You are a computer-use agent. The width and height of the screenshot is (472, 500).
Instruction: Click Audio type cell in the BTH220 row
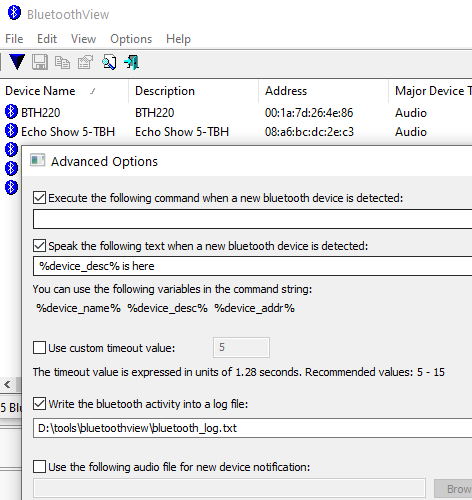tap(411, 113)
